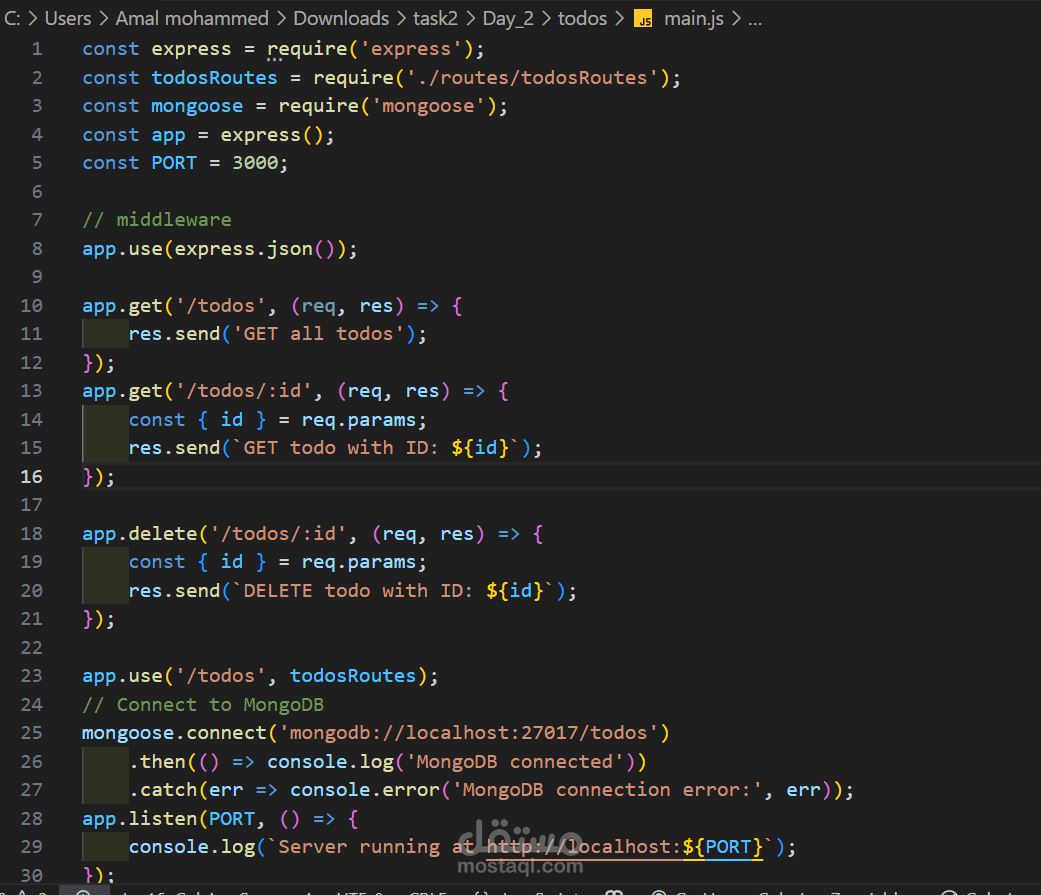Click '${PORT}' template expression on line 29
Viewport: 1041px width, 895px height.
(722, 847)
